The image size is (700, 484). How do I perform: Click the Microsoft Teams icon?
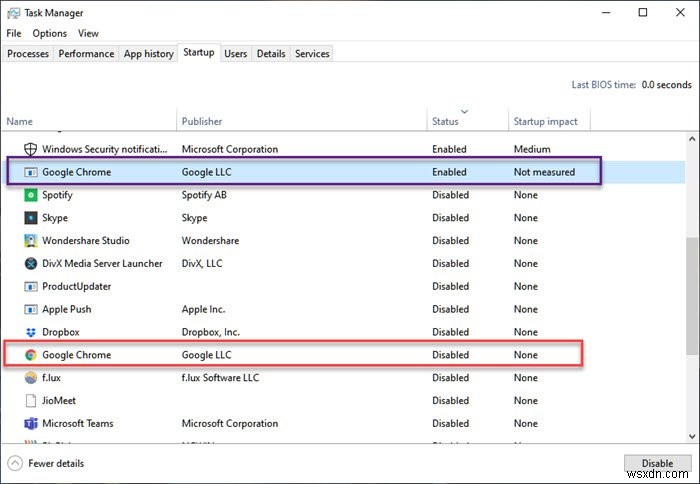tap(30, 423)
